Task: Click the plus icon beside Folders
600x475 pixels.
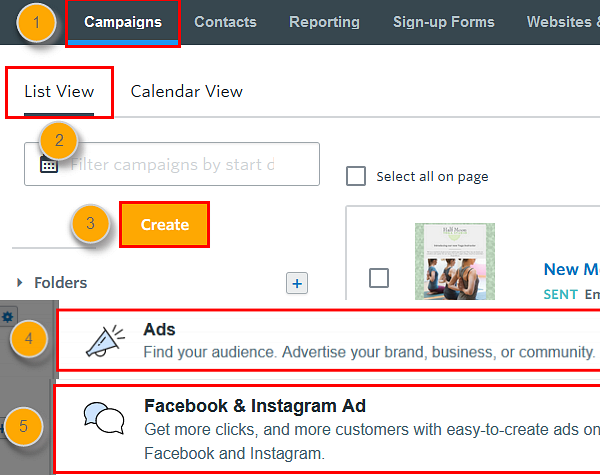Action: point(297,283)
